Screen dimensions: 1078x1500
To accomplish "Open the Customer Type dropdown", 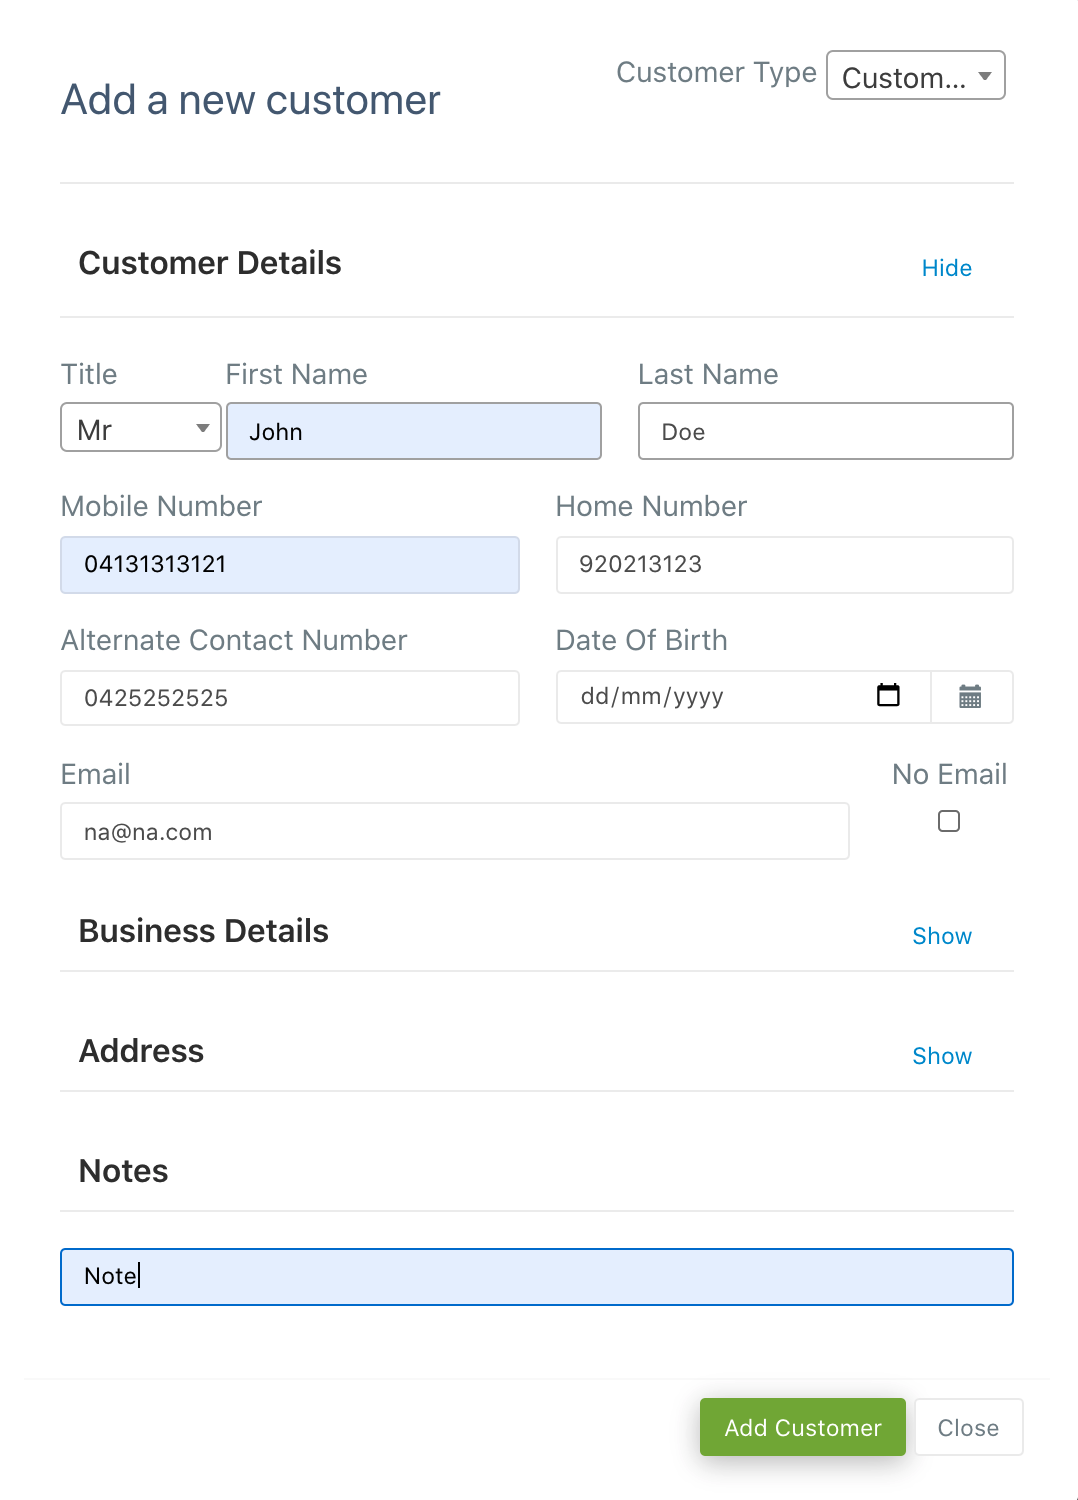I will tap(915, 76).
